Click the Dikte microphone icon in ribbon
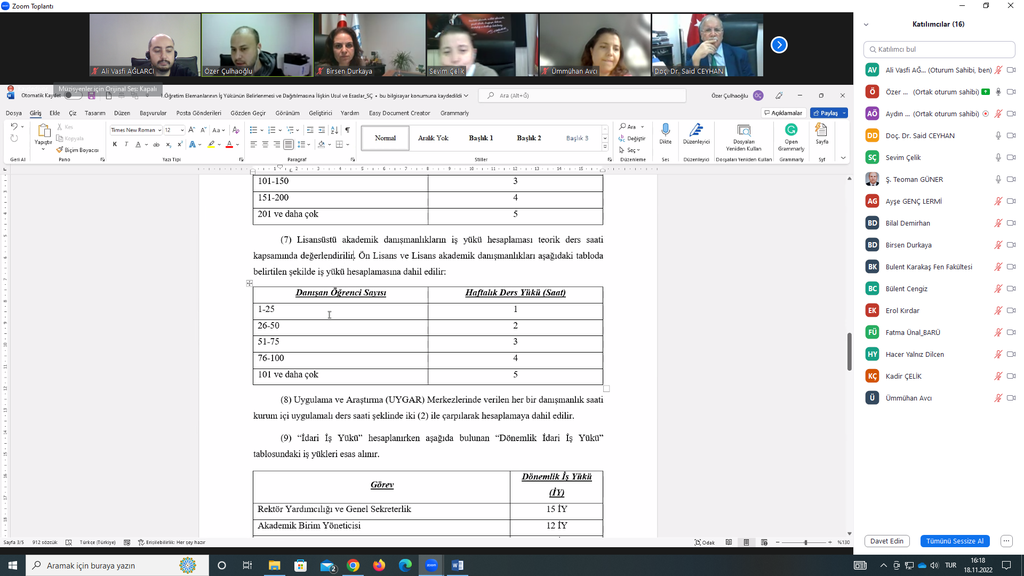The image size is (1024, 576). [665, 133]
